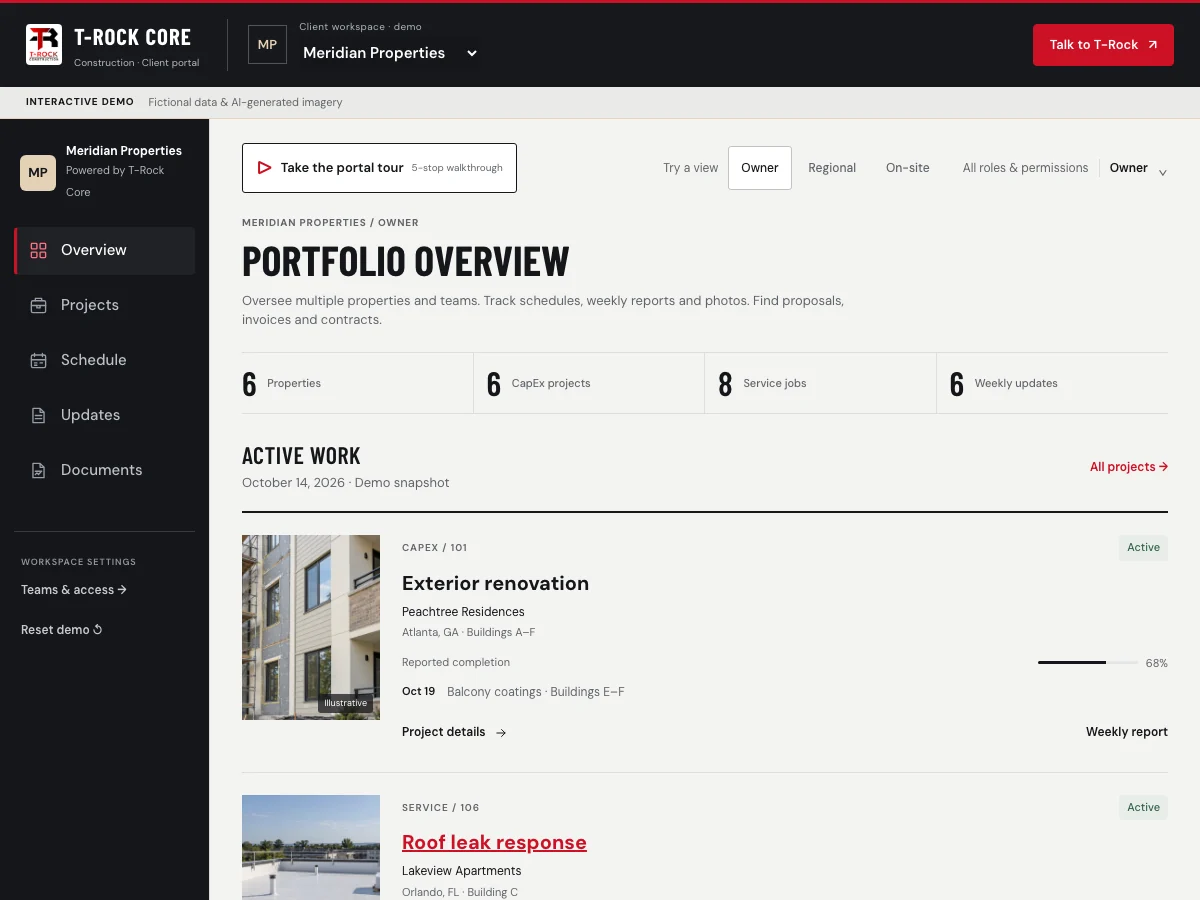
Task: Switch to the Regional view
Action: (x=832, y=168)
